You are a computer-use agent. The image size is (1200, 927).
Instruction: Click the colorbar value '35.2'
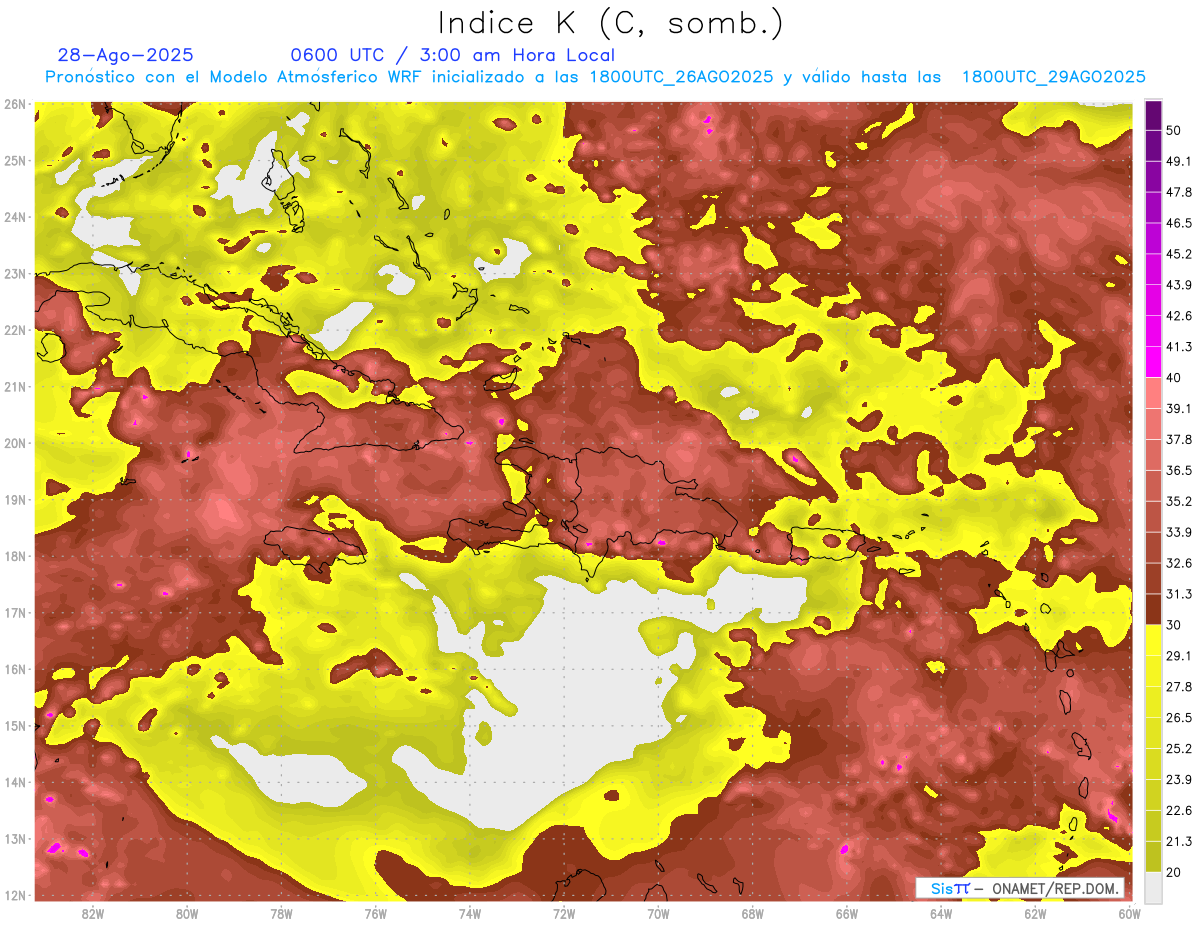click(x=1178, y=501)
